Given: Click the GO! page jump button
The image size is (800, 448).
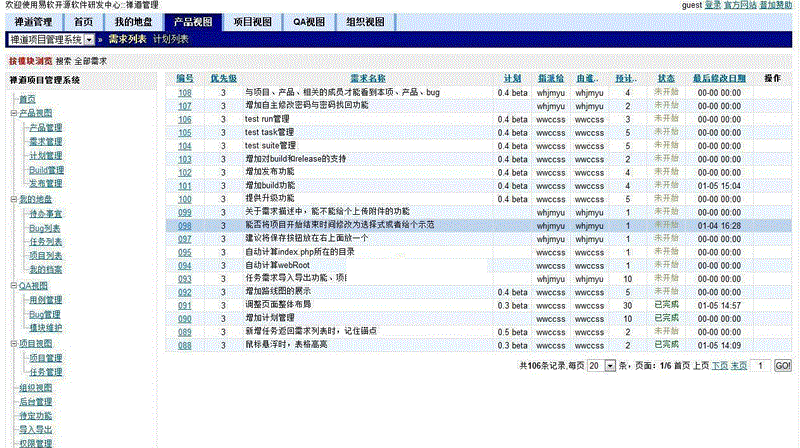Looking at the screenshot, I should coord(783,366).
